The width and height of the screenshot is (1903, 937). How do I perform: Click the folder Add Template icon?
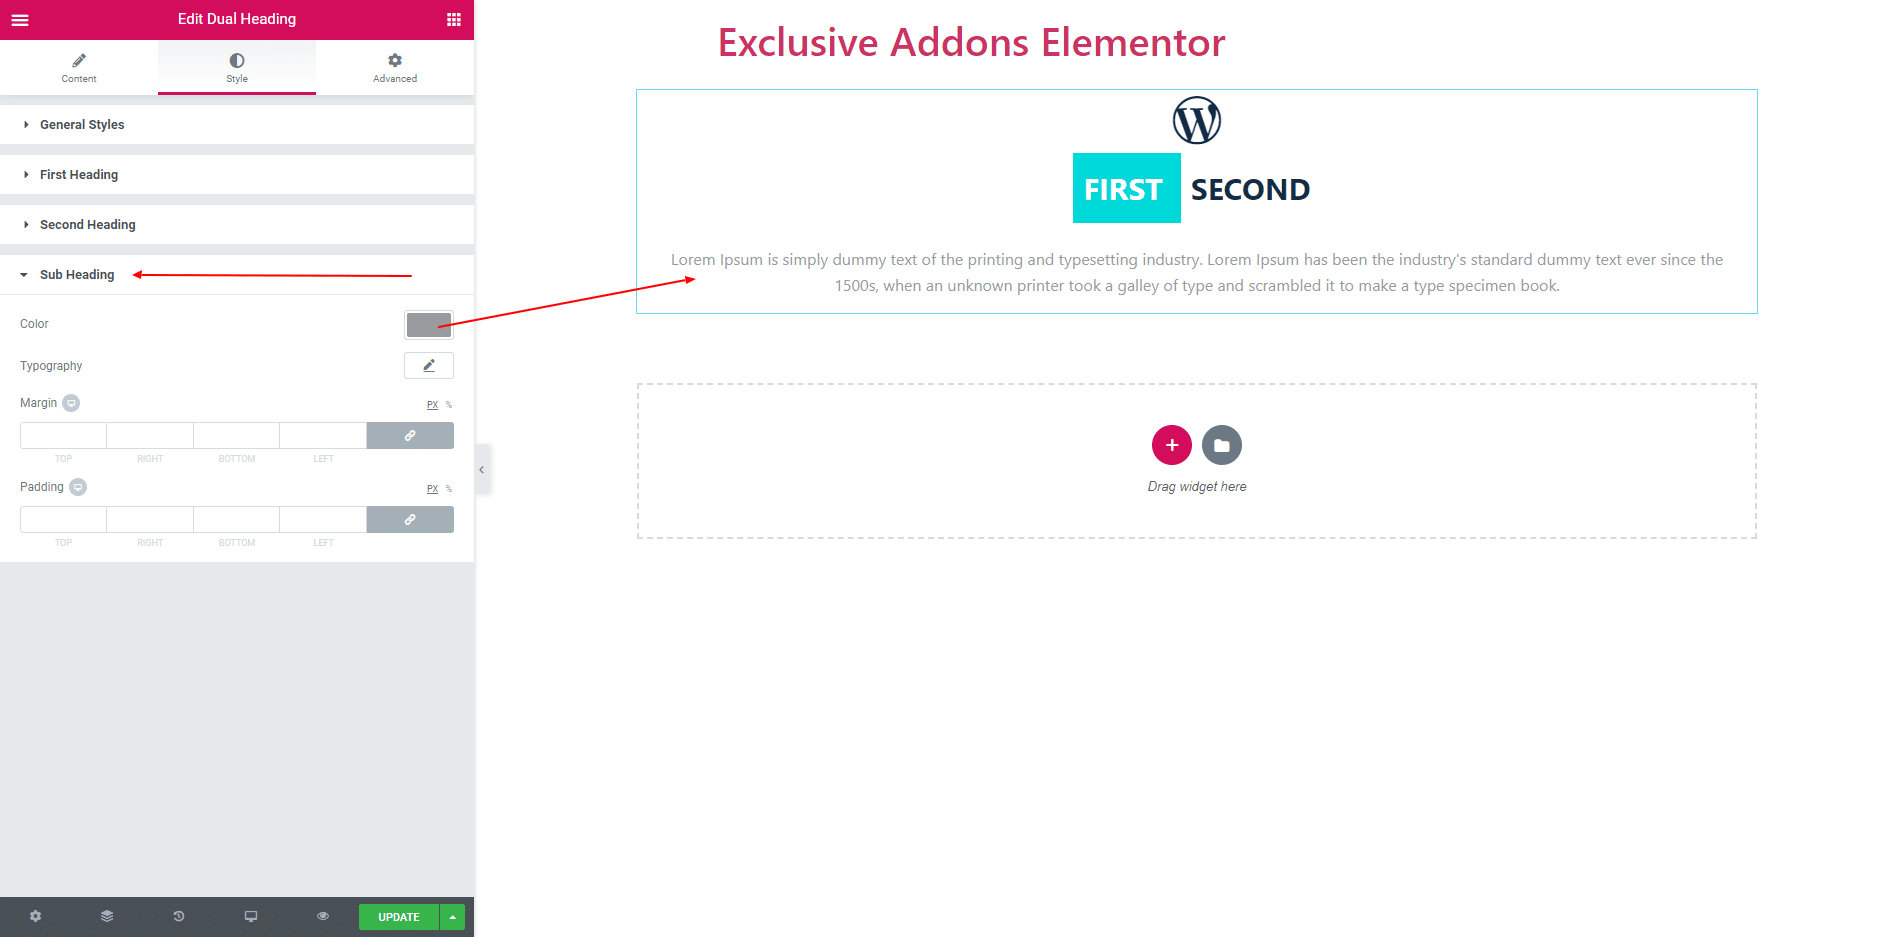pyautogui.click(x=1222, y=445)
